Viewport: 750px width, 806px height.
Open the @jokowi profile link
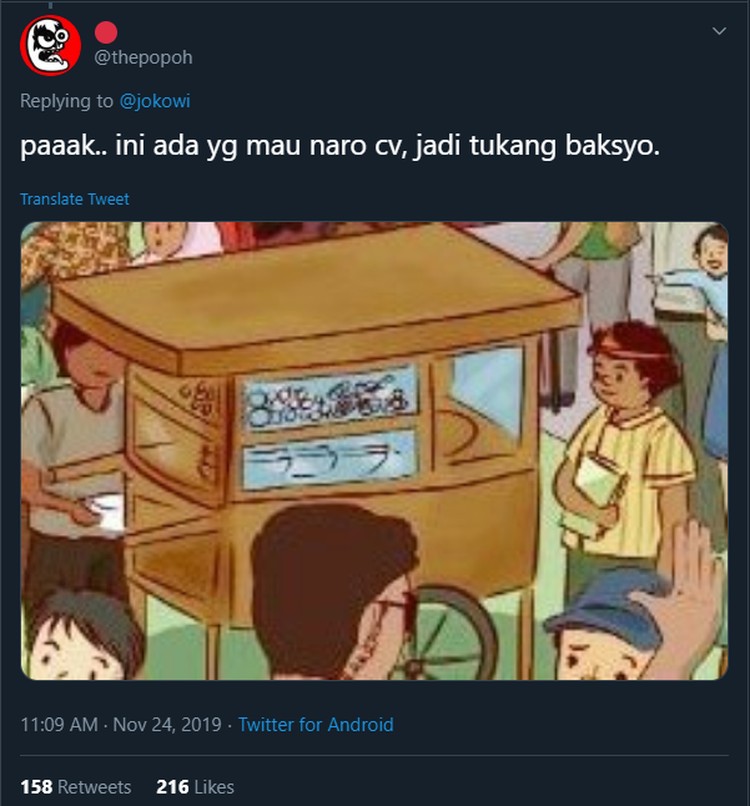[x=155, y=101]
